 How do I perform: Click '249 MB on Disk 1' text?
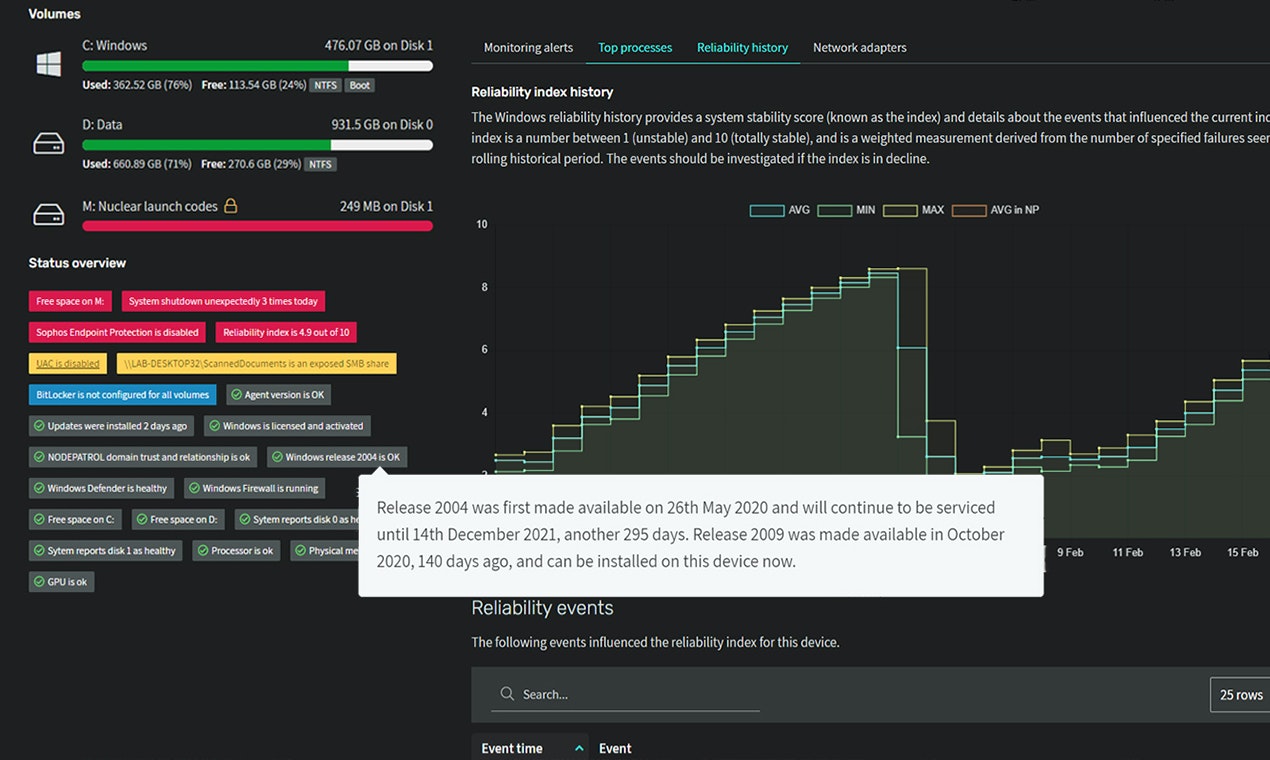click(x=386, y=207)
